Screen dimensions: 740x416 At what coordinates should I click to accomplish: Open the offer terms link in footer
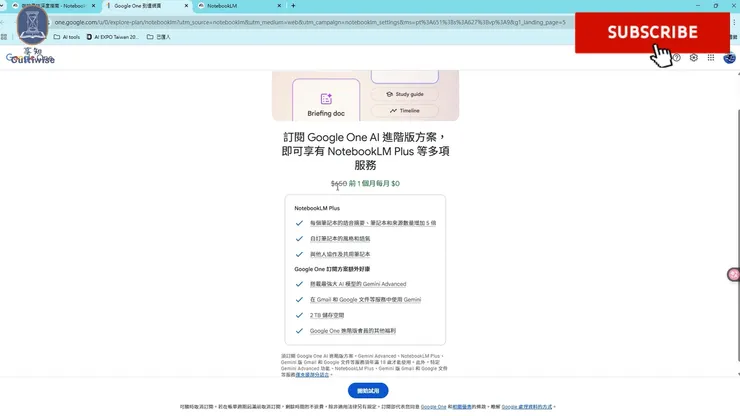462,407
